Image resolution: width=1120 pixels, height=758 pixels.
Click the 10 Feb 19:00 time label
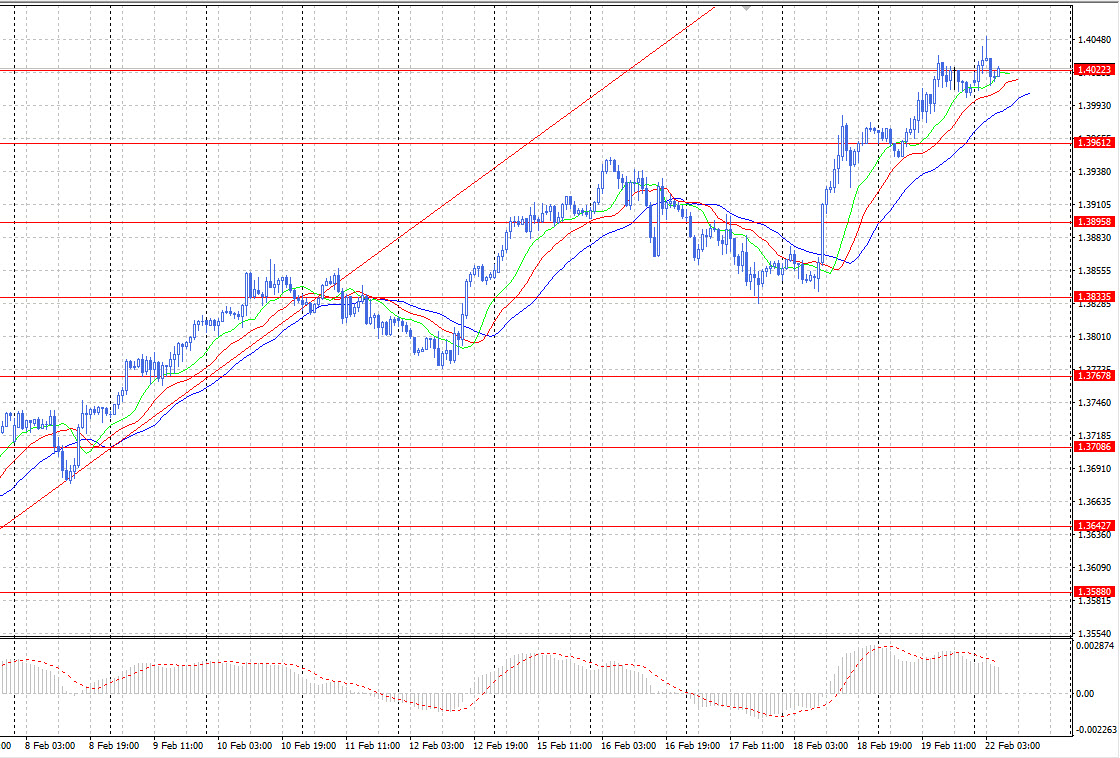[309, 746]
